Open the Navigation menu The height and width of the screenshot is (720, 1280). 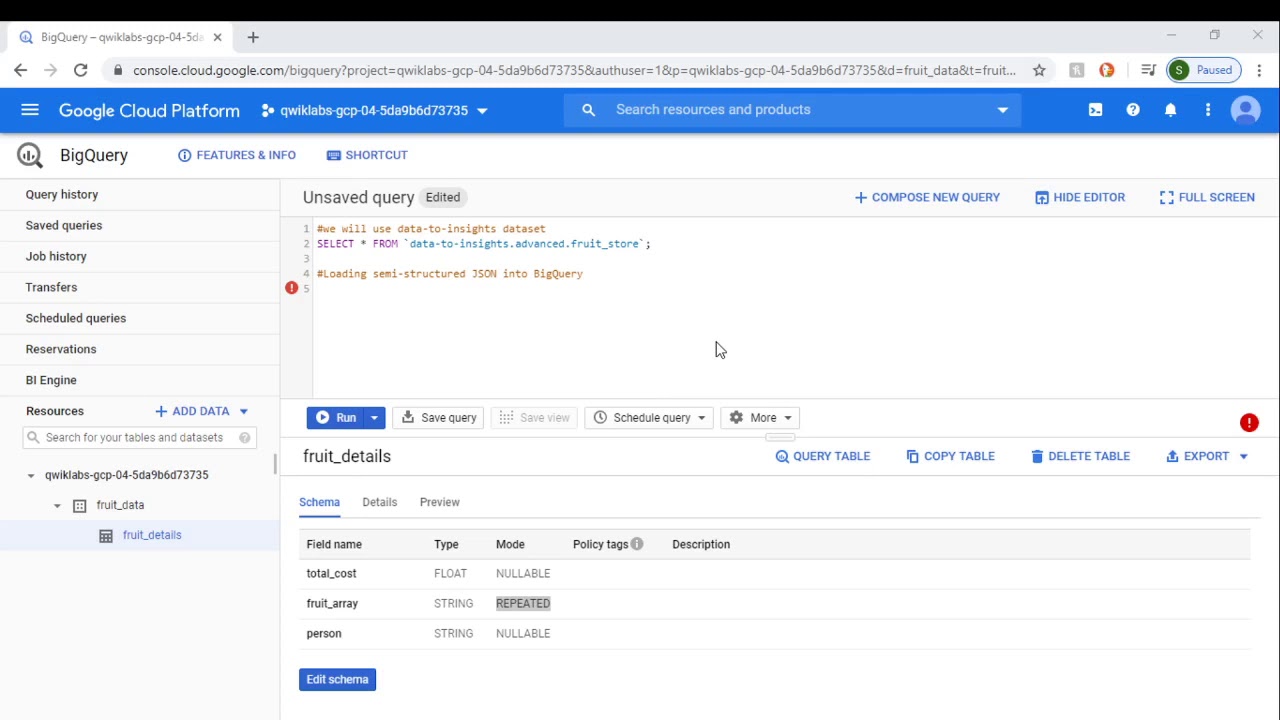tap(29, 110)
